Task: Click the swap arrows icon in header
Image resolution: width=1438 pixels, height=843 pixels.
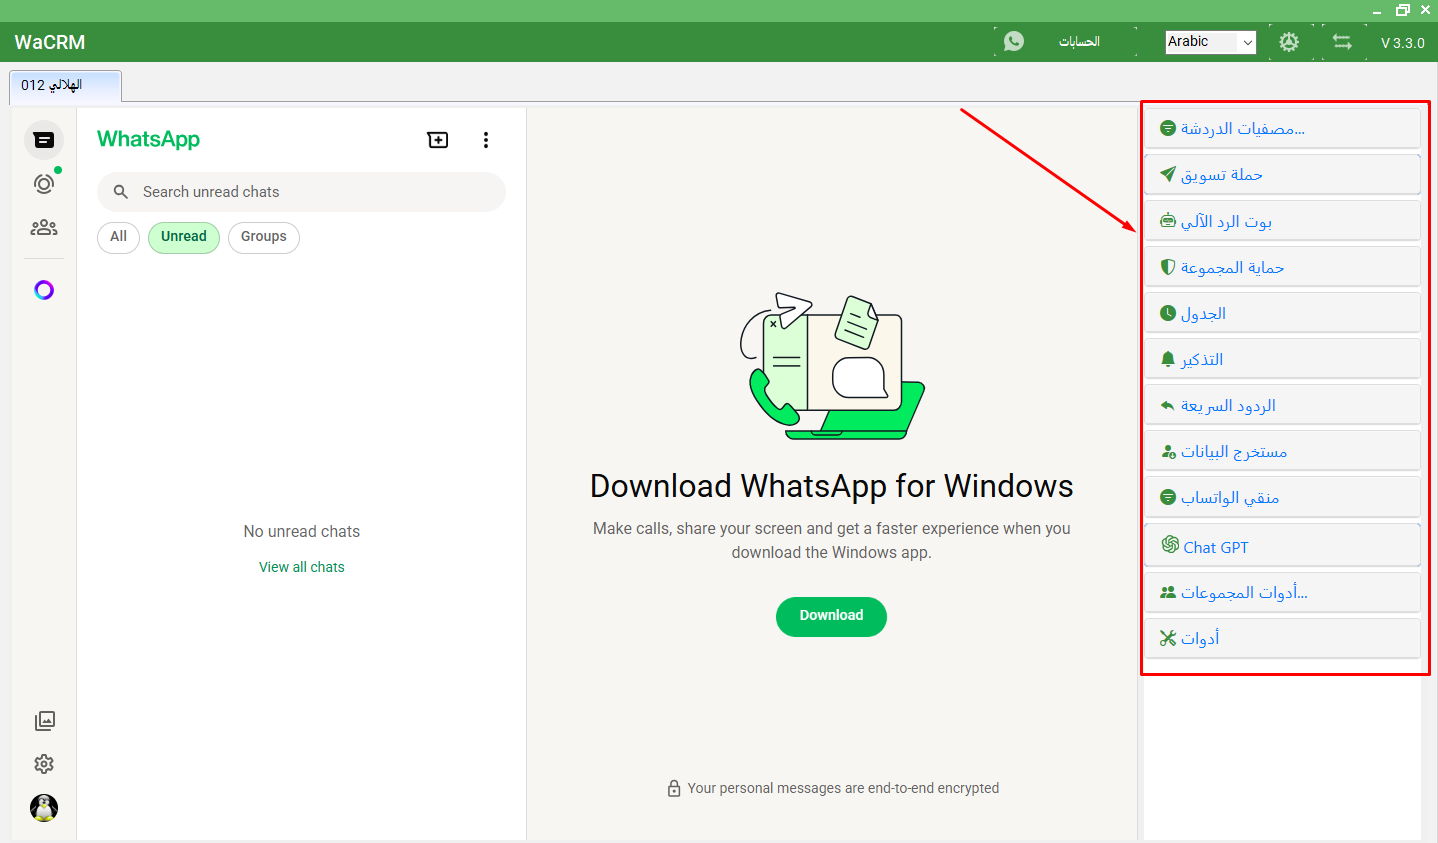Action: pos(1342,42)
